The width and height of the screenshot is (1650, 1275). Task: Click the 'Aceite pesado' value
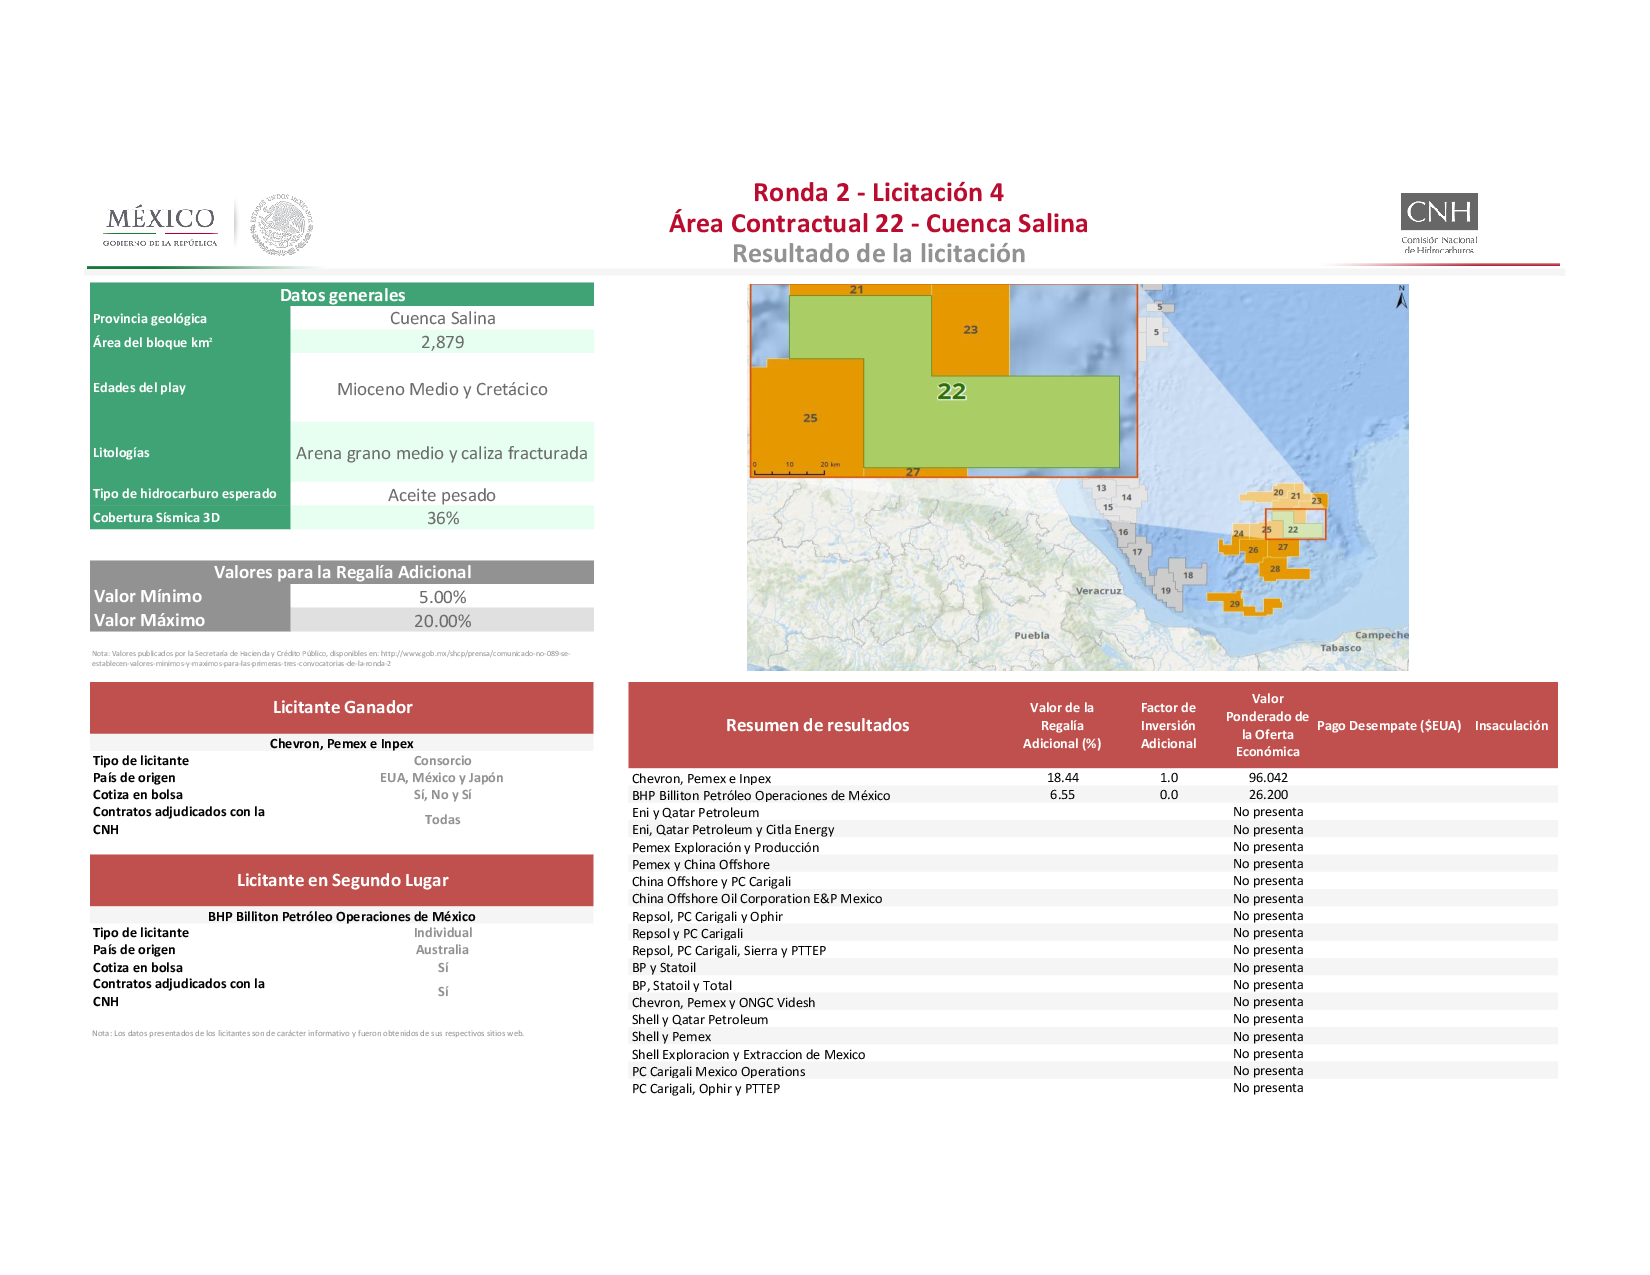[x=442, y=495]
